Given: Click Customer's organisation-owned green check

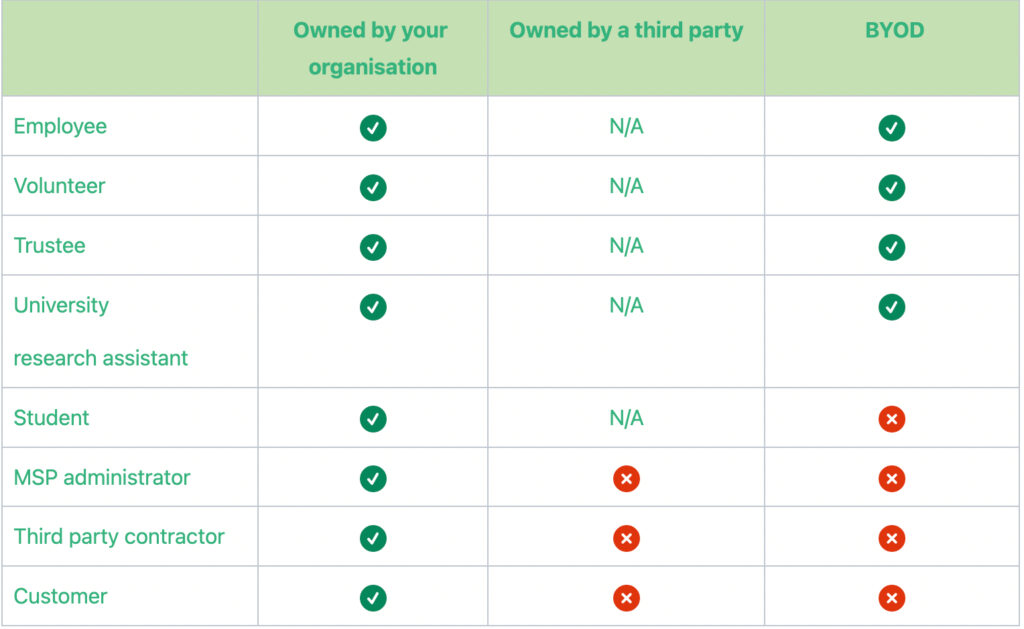Looking at the screenshot, I should (373, 598).
